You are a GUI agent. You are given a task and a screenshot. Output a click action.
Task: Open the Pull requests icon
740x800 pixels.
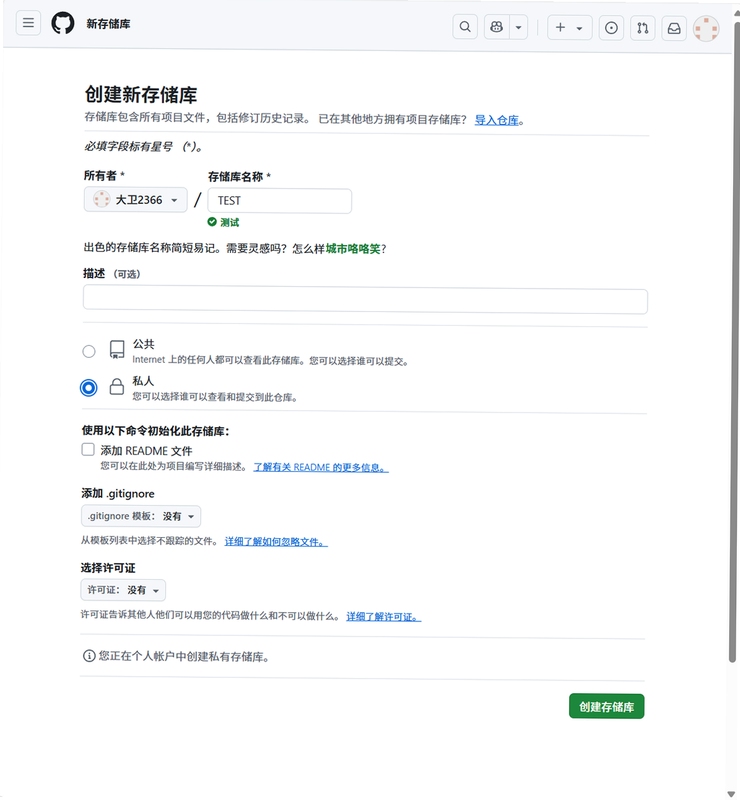point(643,28)
